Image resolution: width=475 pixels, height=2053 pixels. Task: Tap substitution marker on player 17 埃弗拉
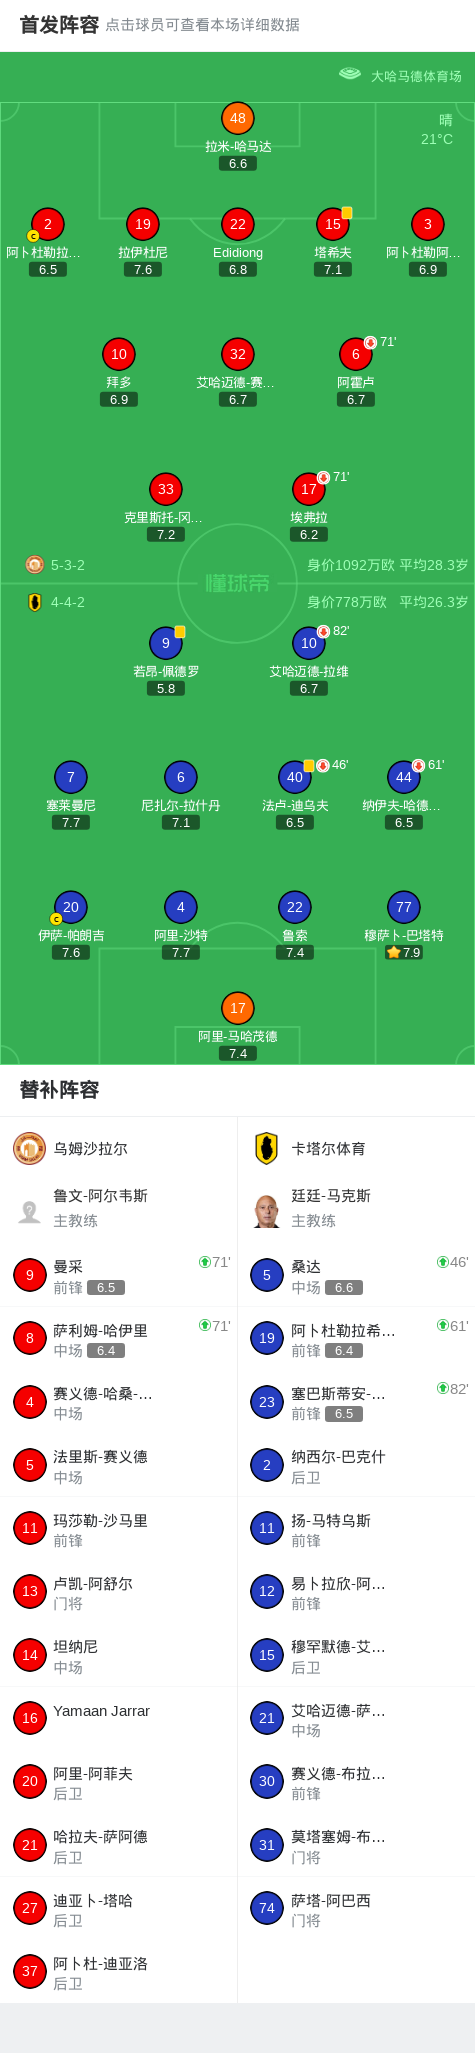(x=324, y=478)
